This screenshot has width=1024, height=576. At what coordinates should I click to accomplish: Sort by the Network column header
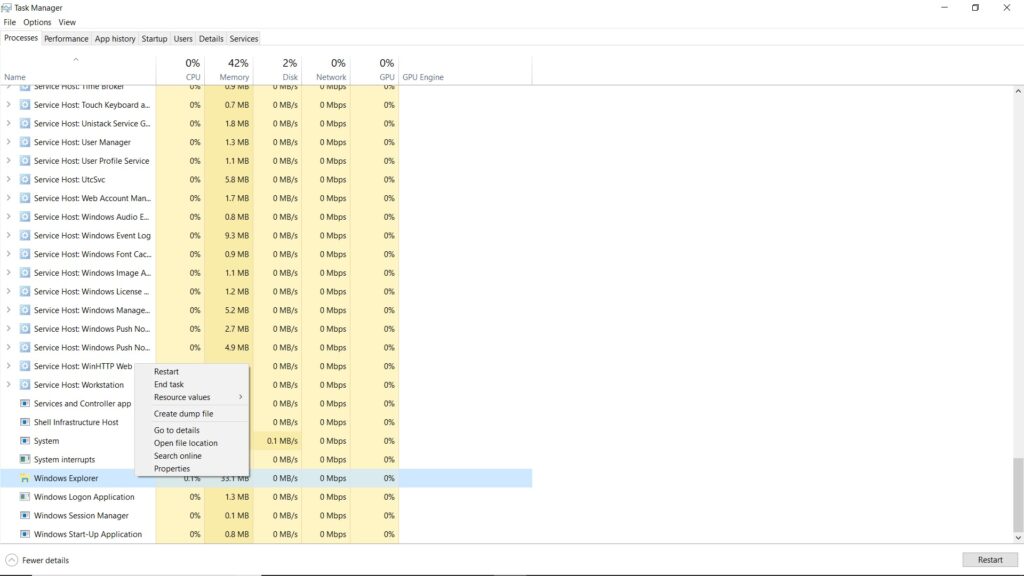pos(326,70)
